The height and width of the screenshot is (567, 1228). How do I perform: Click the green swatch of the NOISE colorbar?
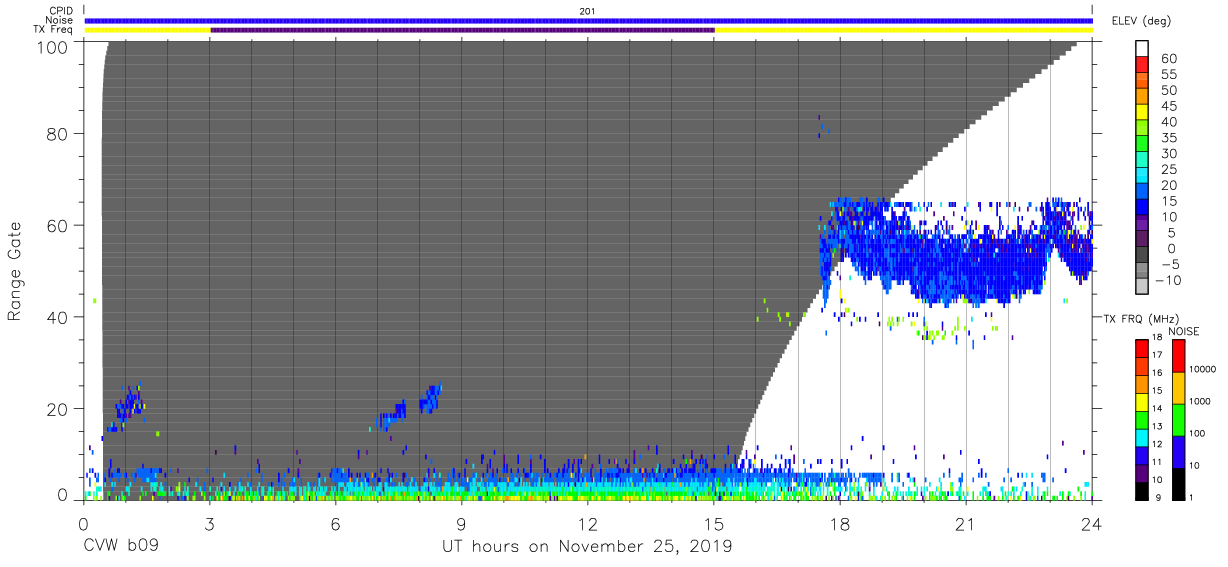coord(1178,419)
